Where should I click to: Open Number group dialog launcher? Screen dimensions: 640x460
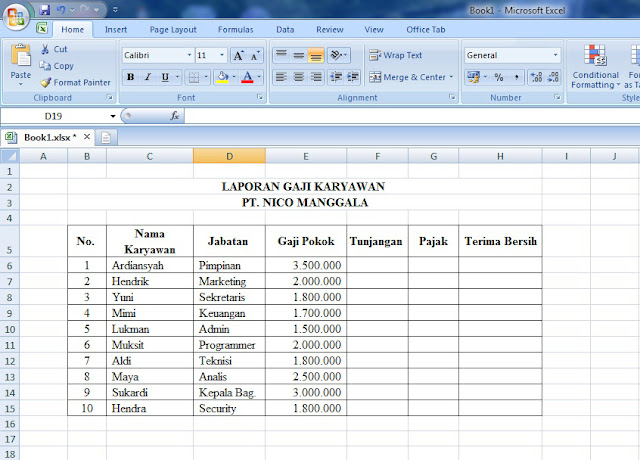(557, 97)
